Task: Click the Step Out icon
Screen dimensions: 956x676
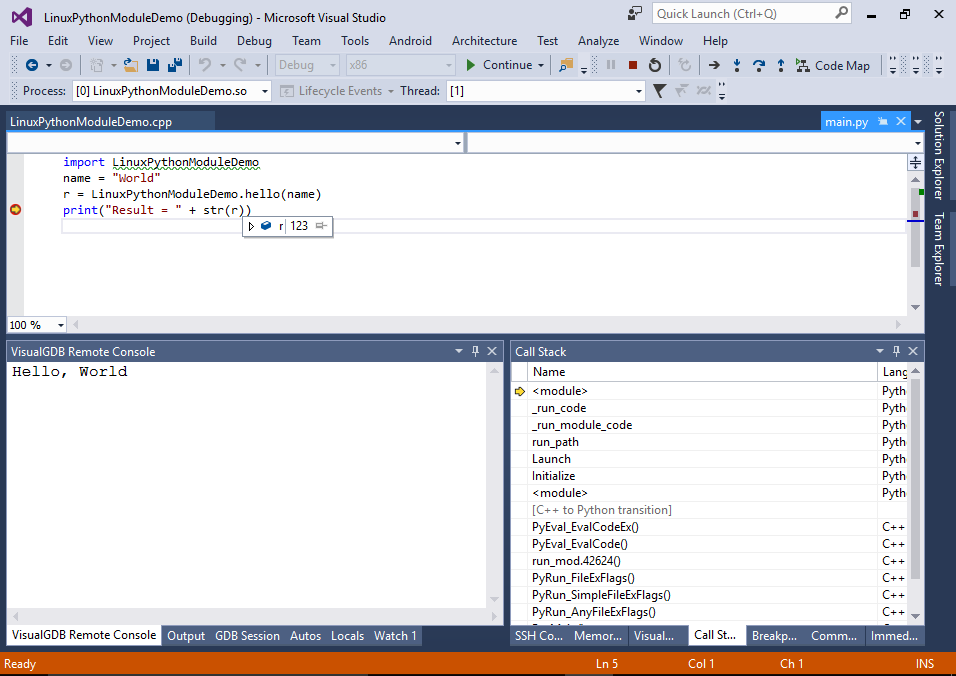Action: point(780,65)
